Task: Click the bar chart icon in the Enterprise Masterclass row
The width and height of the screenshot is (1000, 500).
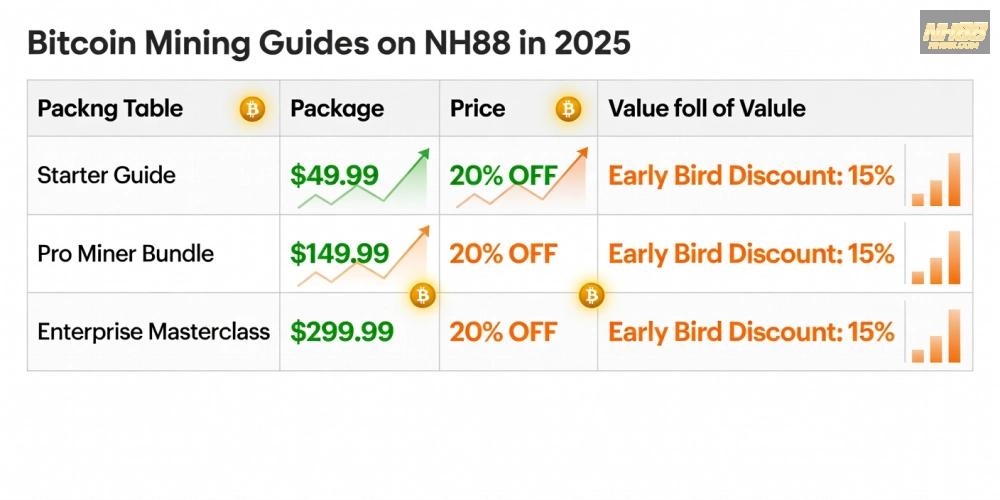Action: coord(936,336)
